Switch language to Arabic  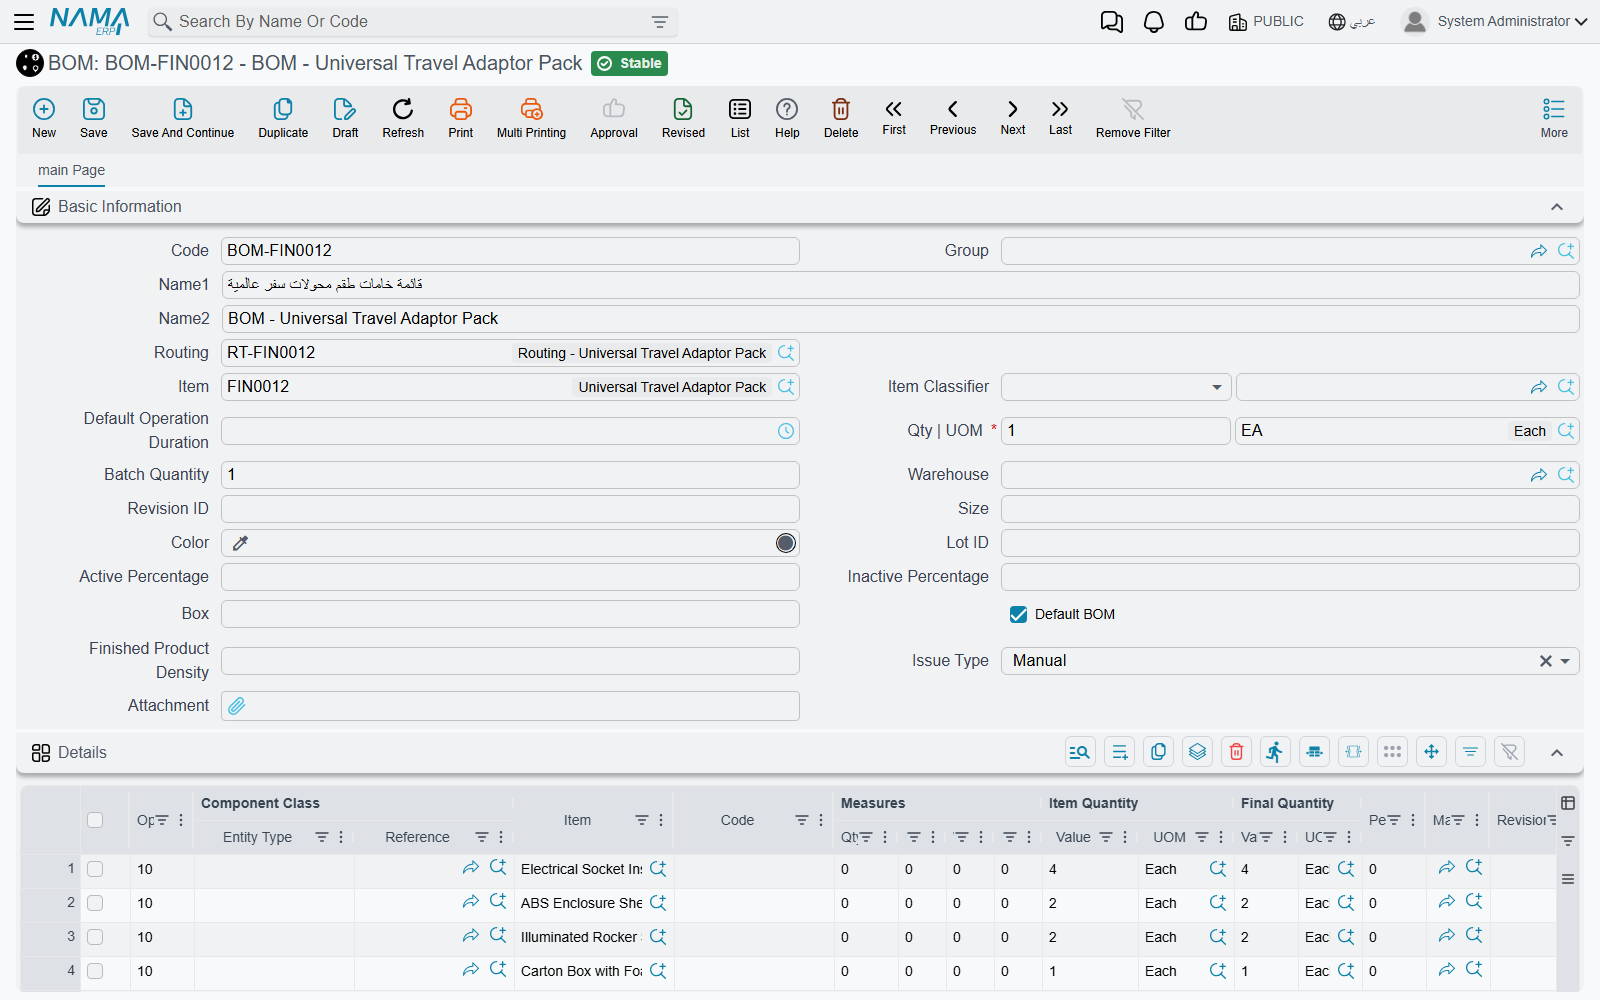pos(1352,21)
